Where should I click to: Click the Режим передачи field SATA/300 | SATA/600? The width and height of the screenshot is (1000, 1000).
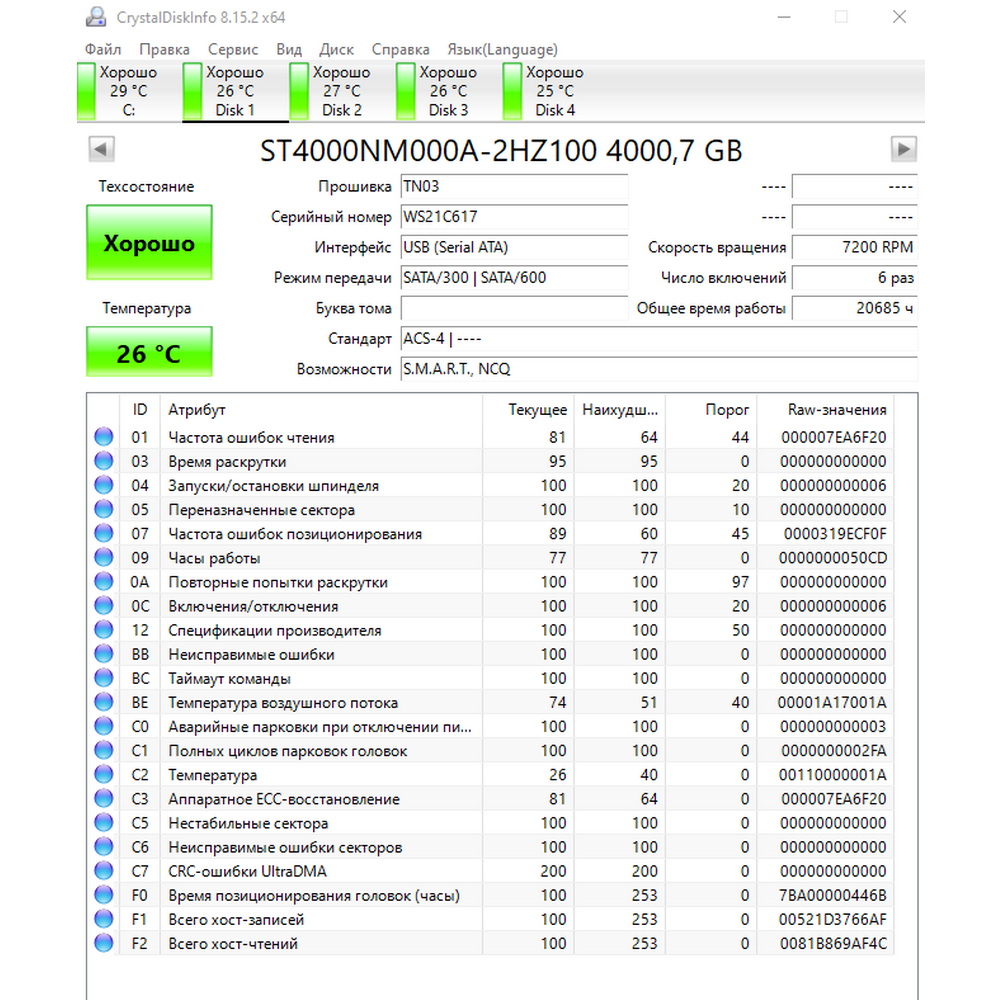514,278
